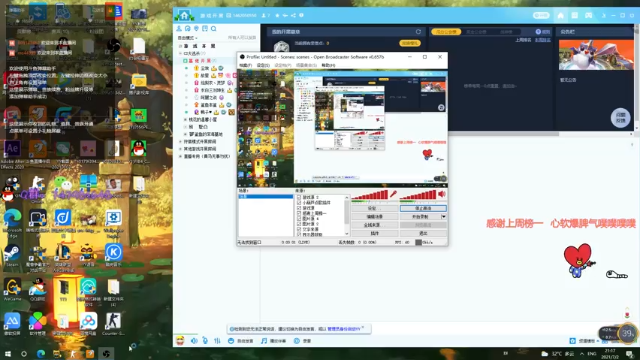Open the first menu in OBS menu bar
Screen dimensions: 640x360
(245, 65)
